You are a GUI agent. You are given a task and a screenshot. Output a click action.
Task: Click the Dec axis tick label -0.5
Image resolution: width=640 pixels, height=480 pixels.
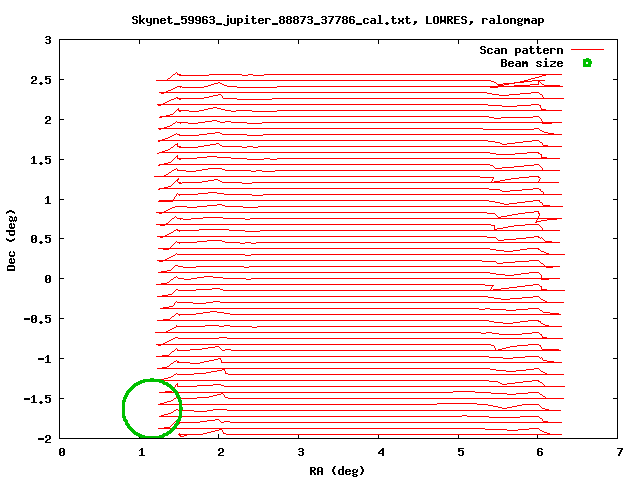coord(38,319)
